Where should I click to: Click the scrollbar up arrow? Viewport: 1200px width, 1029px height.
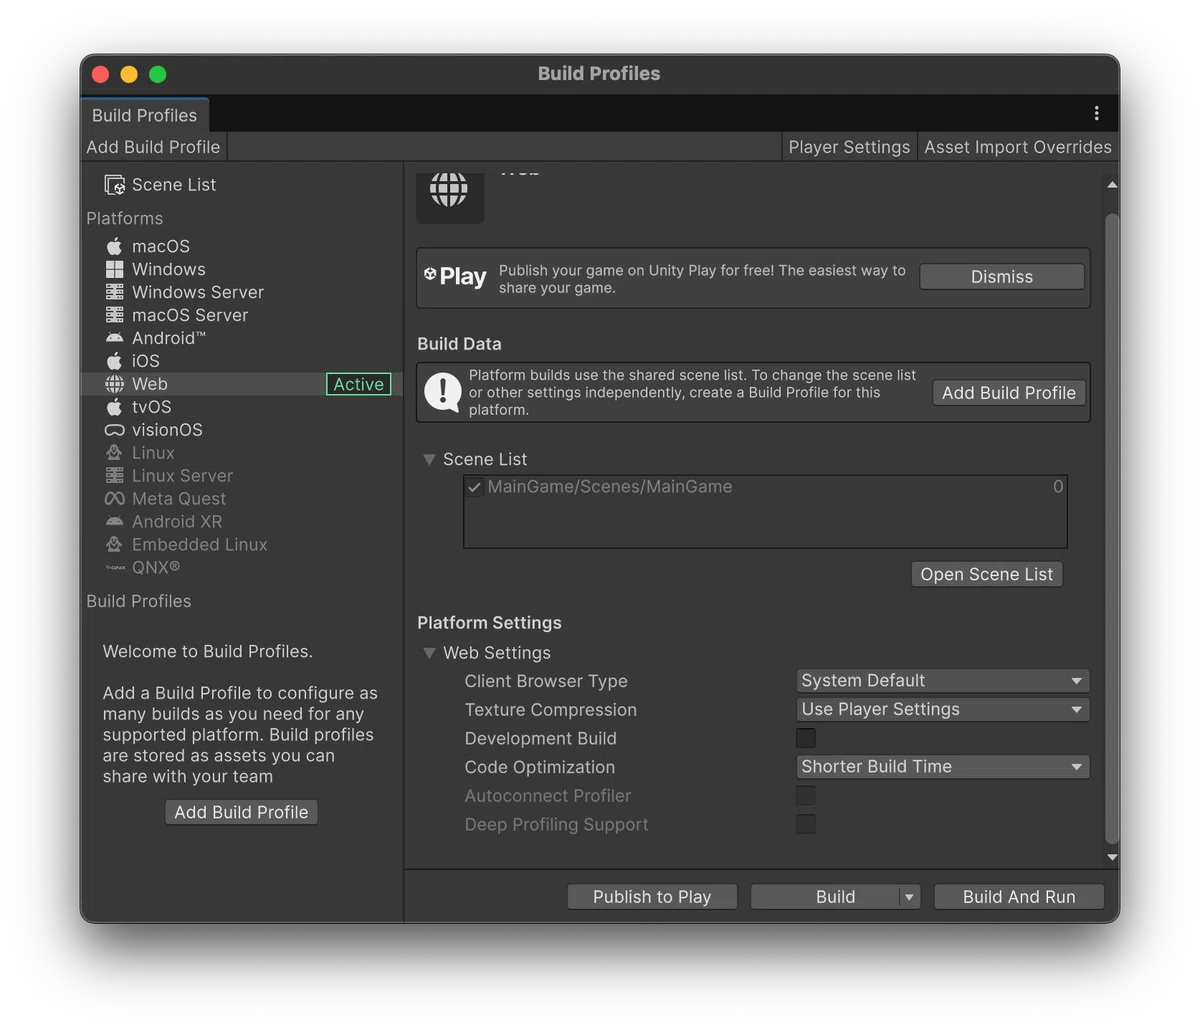[x=1112, y=185]
